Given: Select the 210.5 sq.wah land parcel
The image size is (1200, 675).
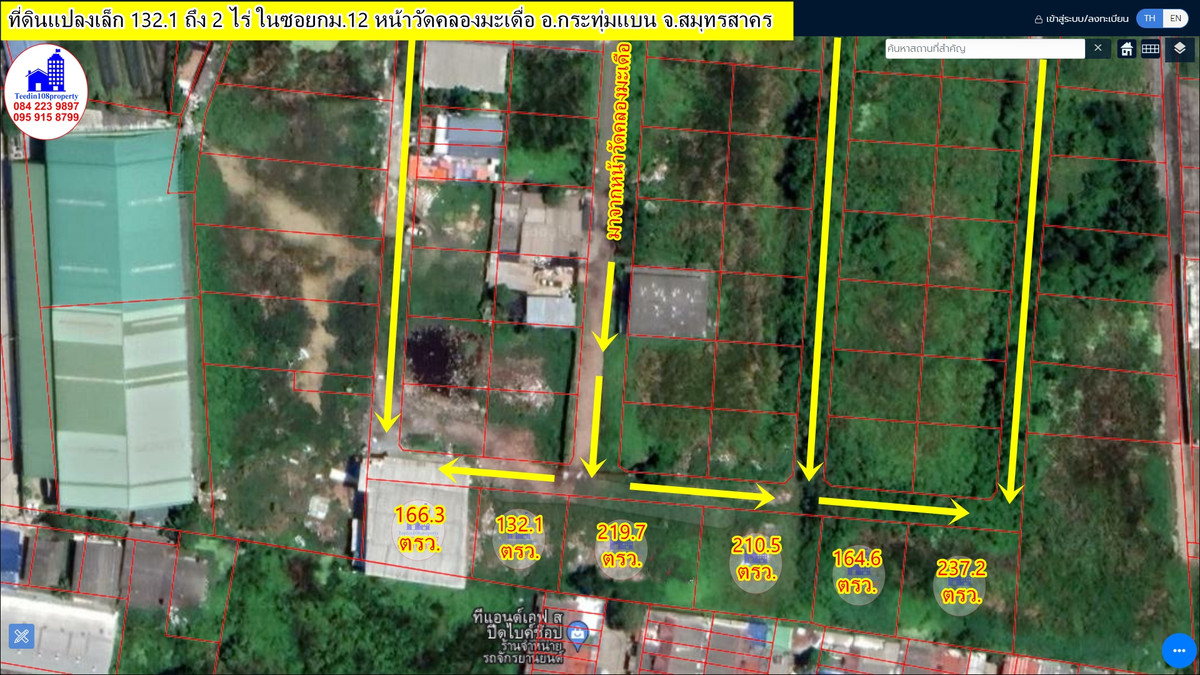Looking at the screenshot, I should pos(756,559).
